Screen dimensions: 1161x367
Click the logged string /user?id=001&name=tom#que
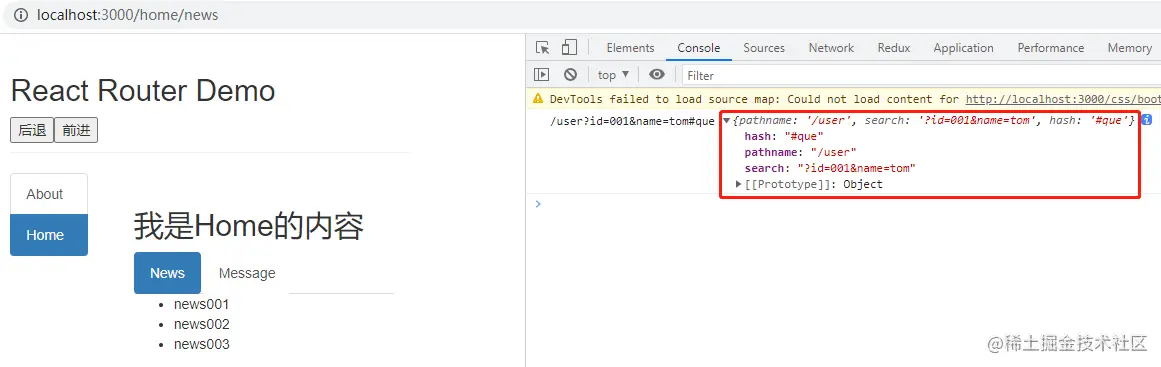632,121
